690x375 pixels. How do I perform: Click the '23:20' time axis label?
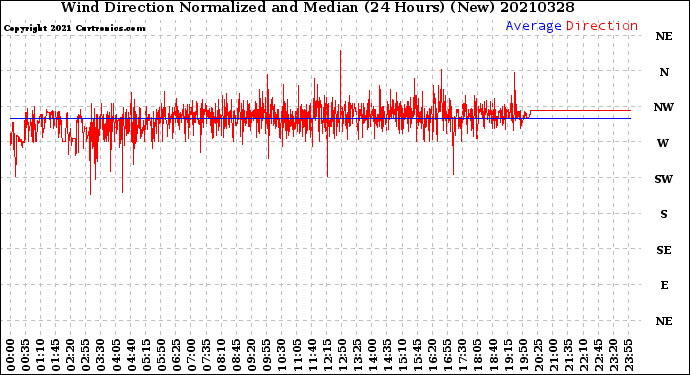click(613, 355)
